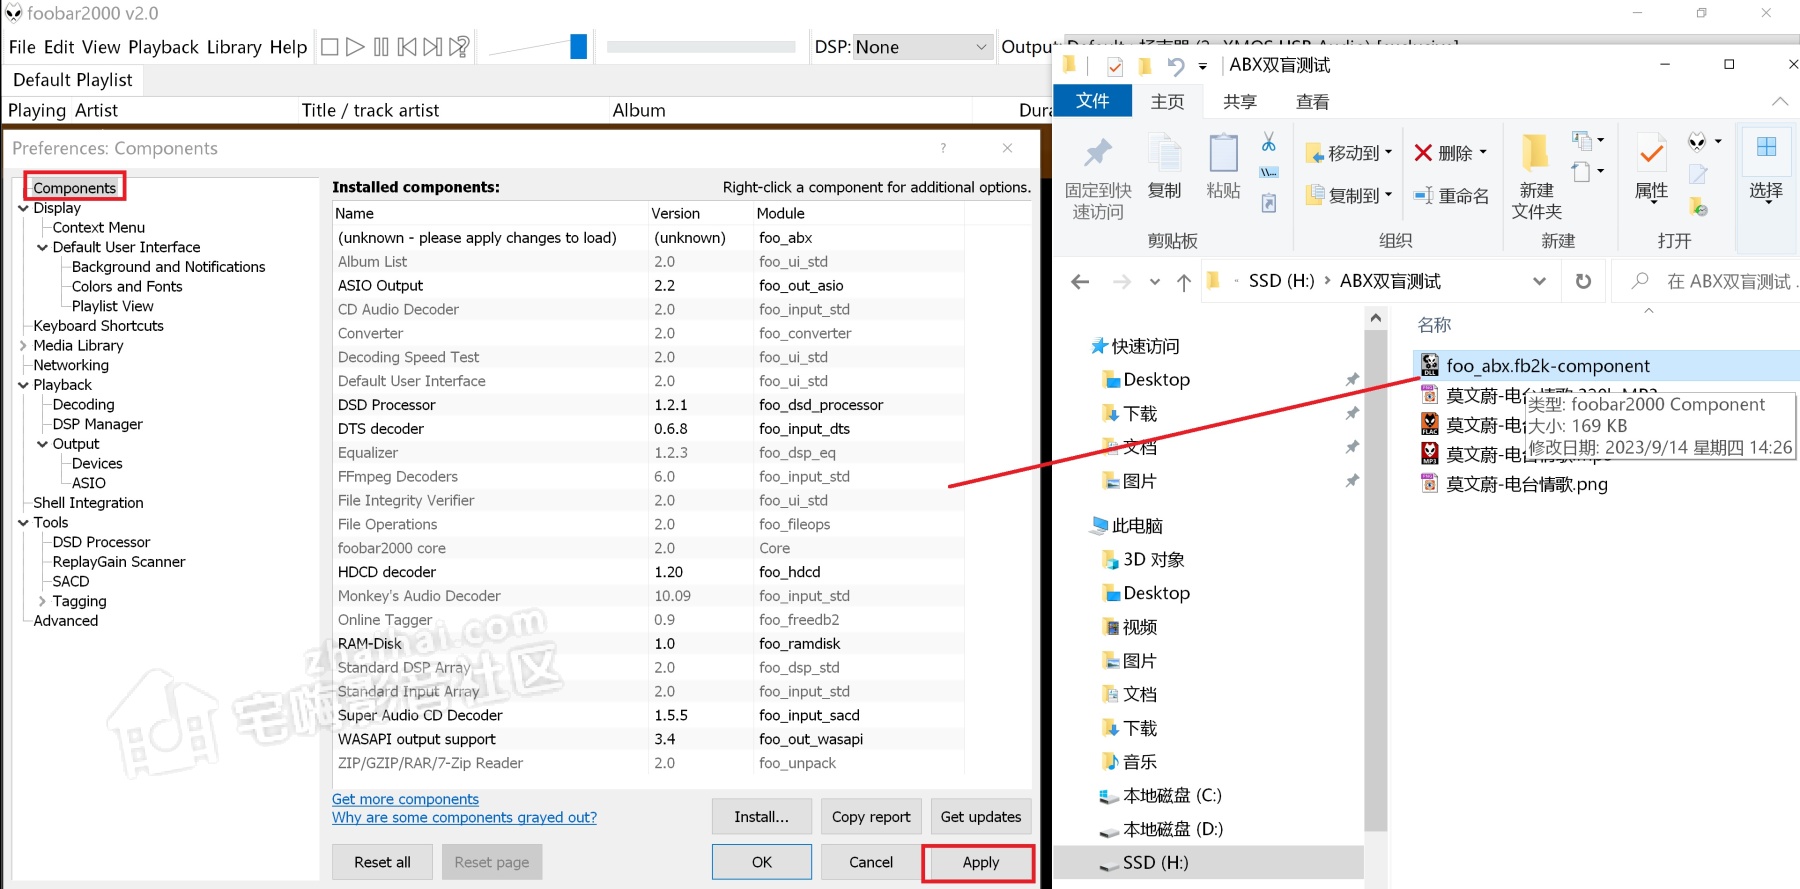1800x889 pixels.
Task: Select the Default Playlist tab
Action: click(x=73, y=80)
